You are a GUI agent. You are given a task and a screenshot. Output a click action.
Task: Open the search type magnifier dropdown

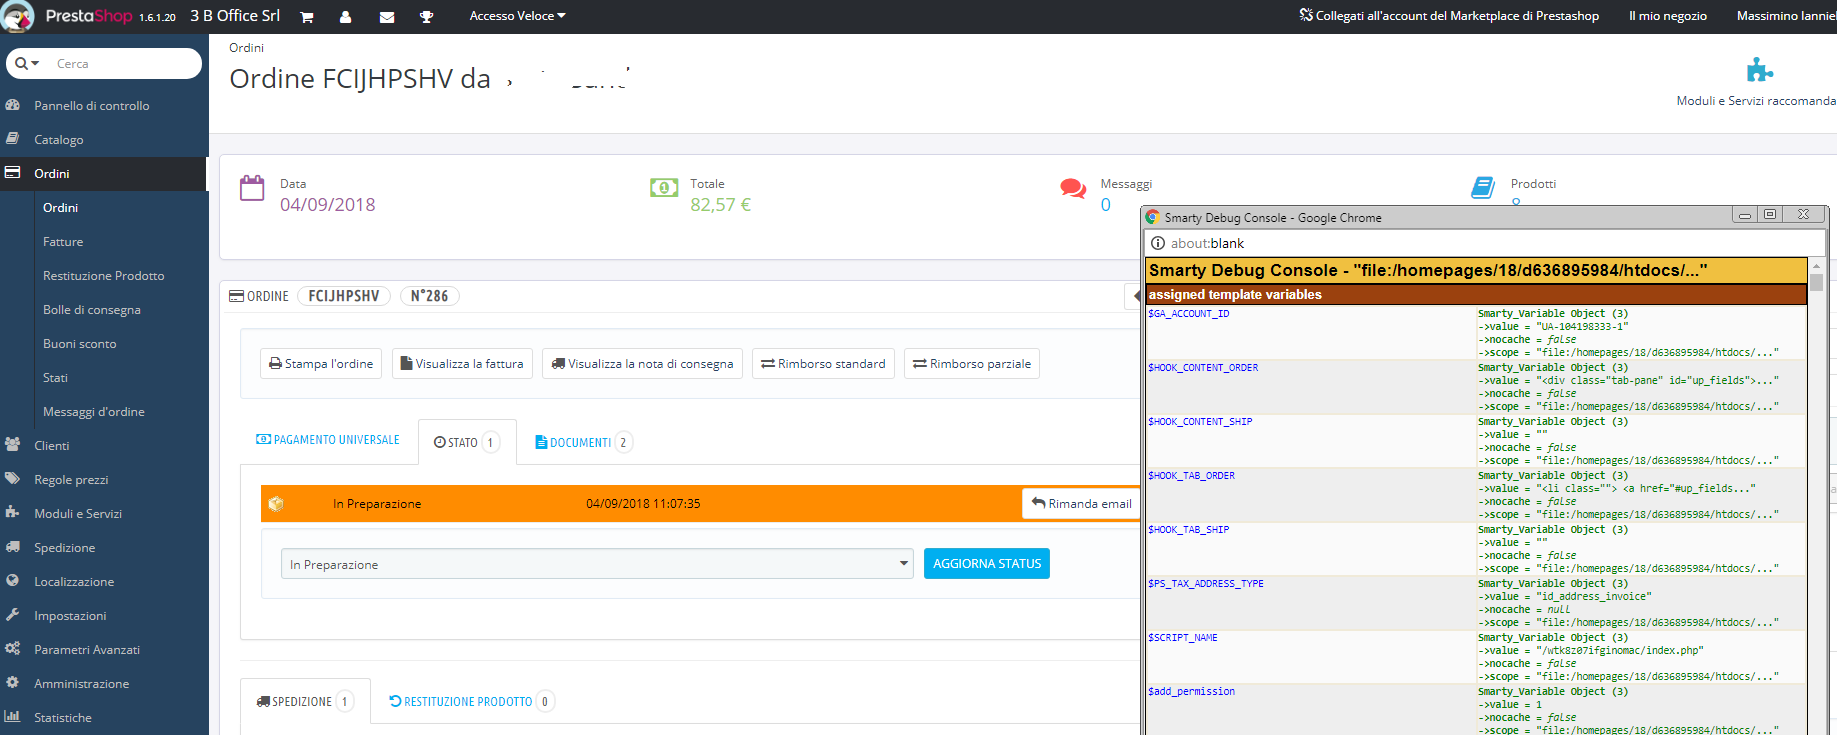[27, 63]
